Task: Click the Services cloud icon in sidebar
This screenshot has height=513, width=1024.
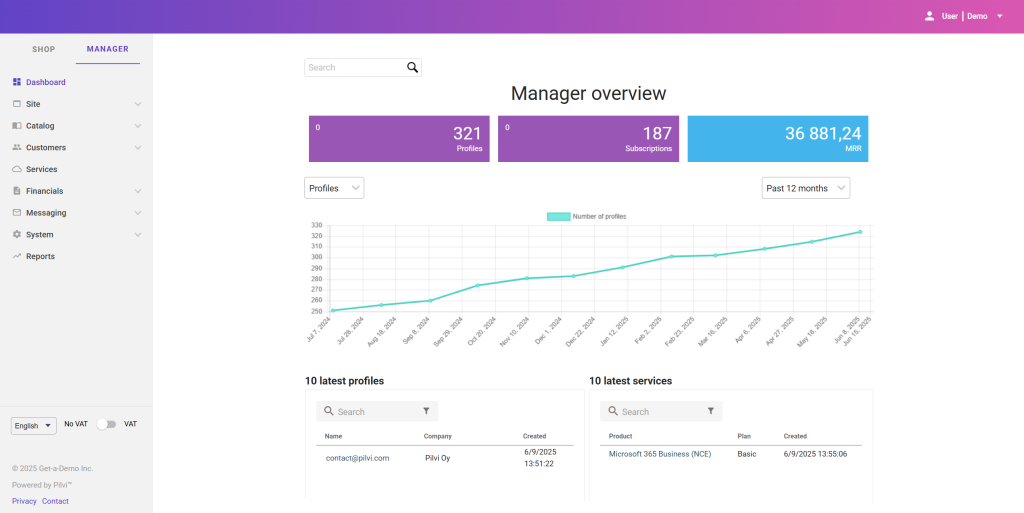Action: tap(16, 169)
